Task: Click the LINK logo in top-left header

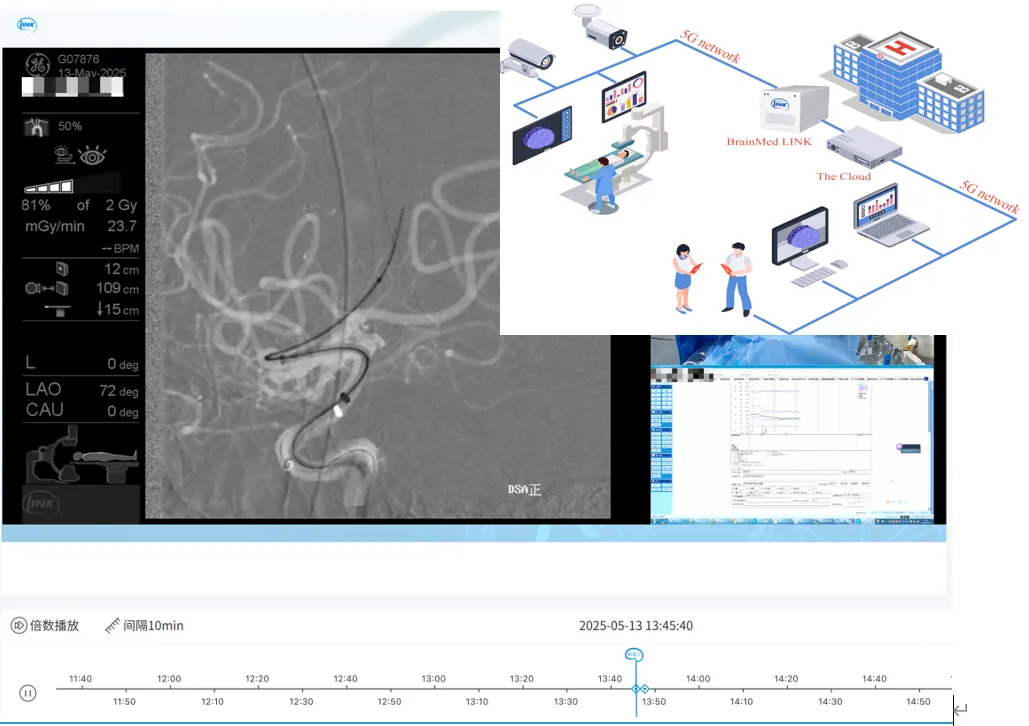Action: coord(25,23)
